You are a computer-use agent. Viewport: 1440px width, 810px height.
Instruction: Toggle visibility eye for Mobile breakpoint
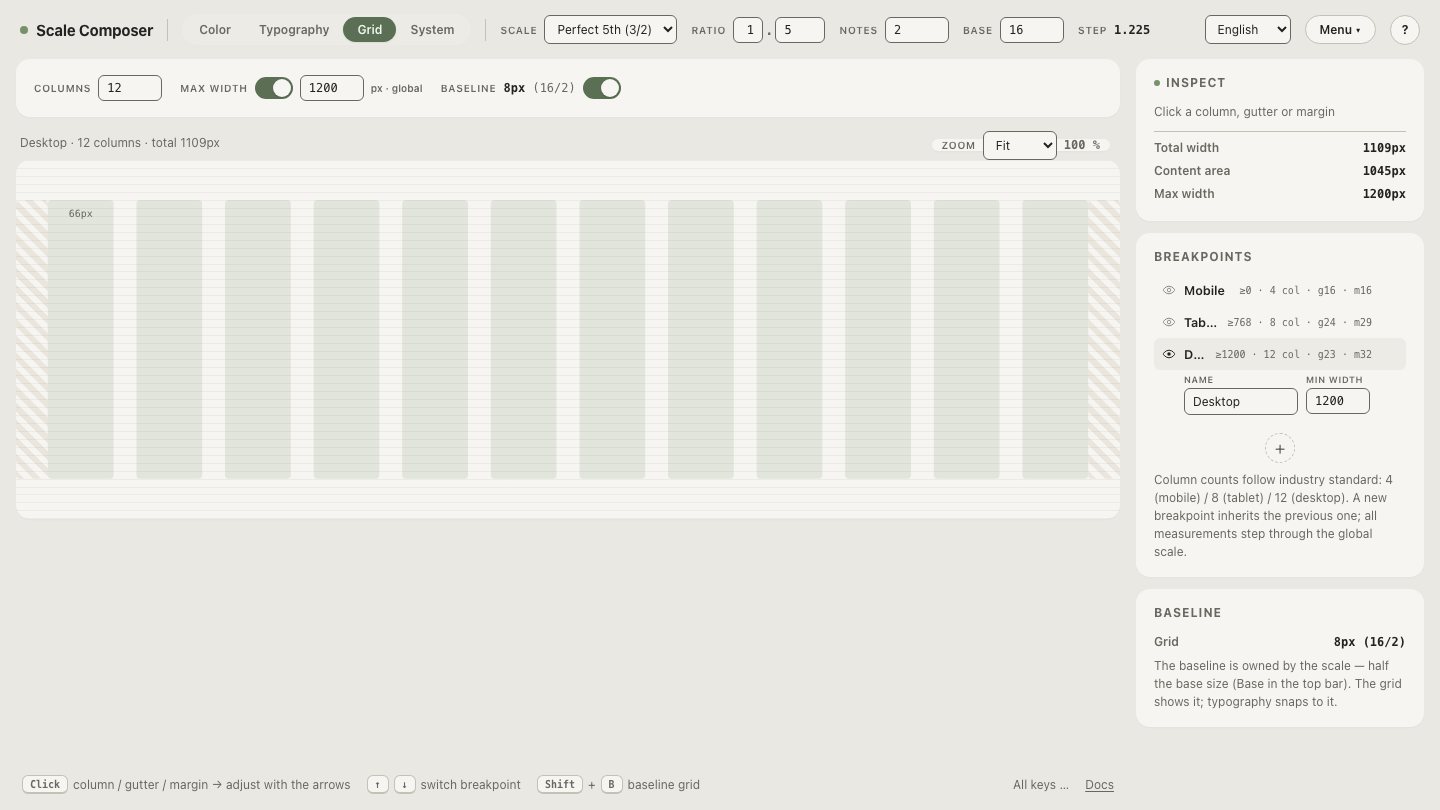pyautogui.click(x=1169, y=291)
